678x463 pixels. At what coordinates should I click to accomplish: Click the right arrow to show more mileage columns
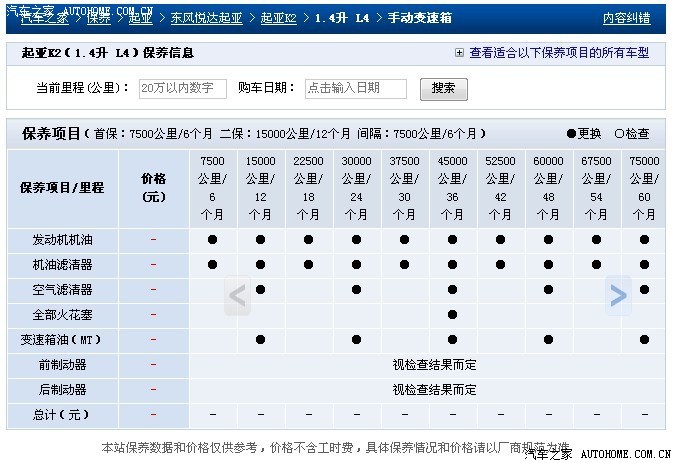pyautogui.click(x=618, y=296)
